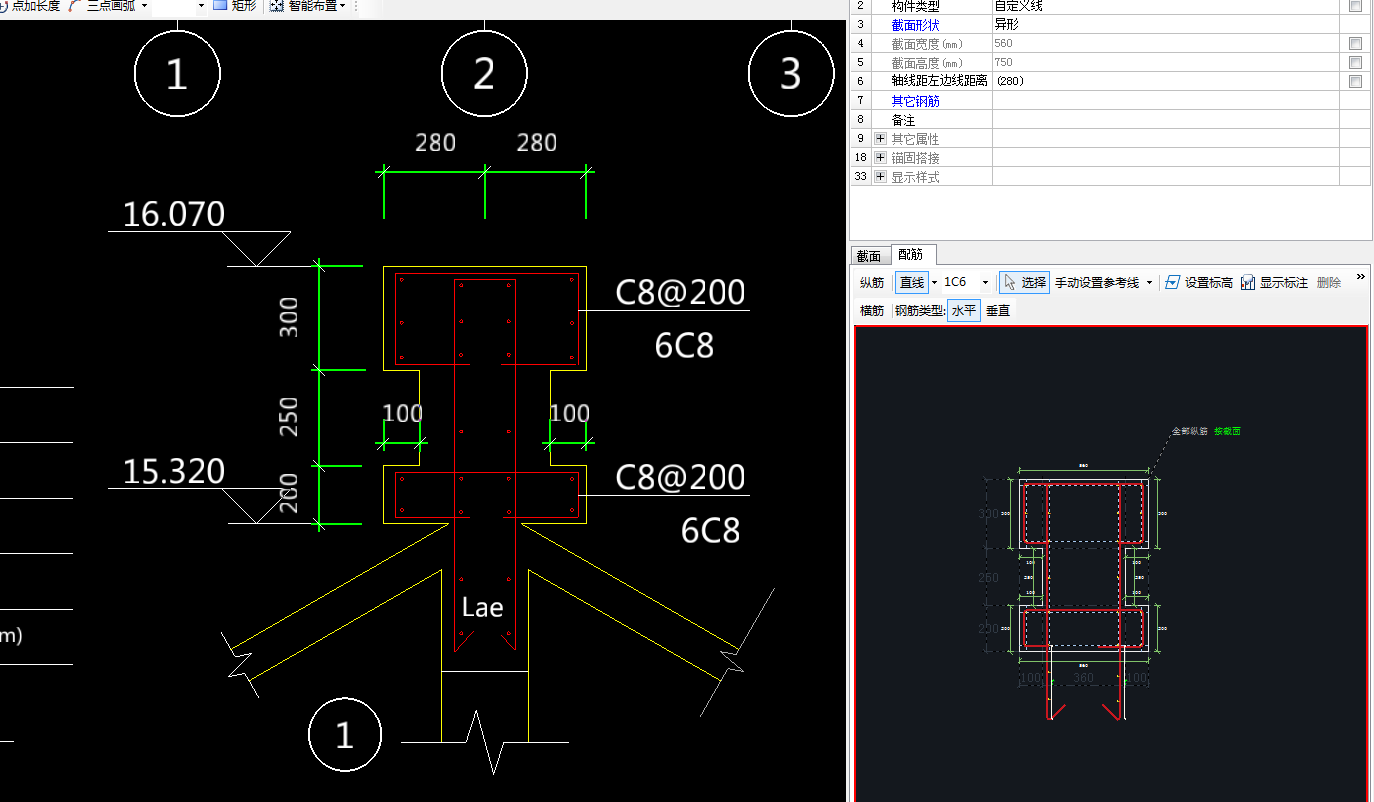Click the 全部纵筋 label in preview

point(1190,431)
